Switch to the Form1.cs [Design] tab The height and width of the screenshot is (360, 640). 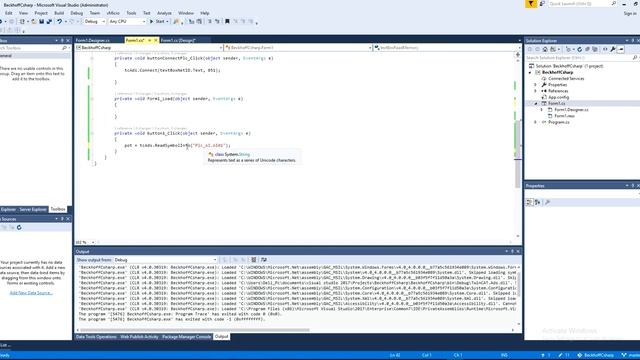click(178, 40)
